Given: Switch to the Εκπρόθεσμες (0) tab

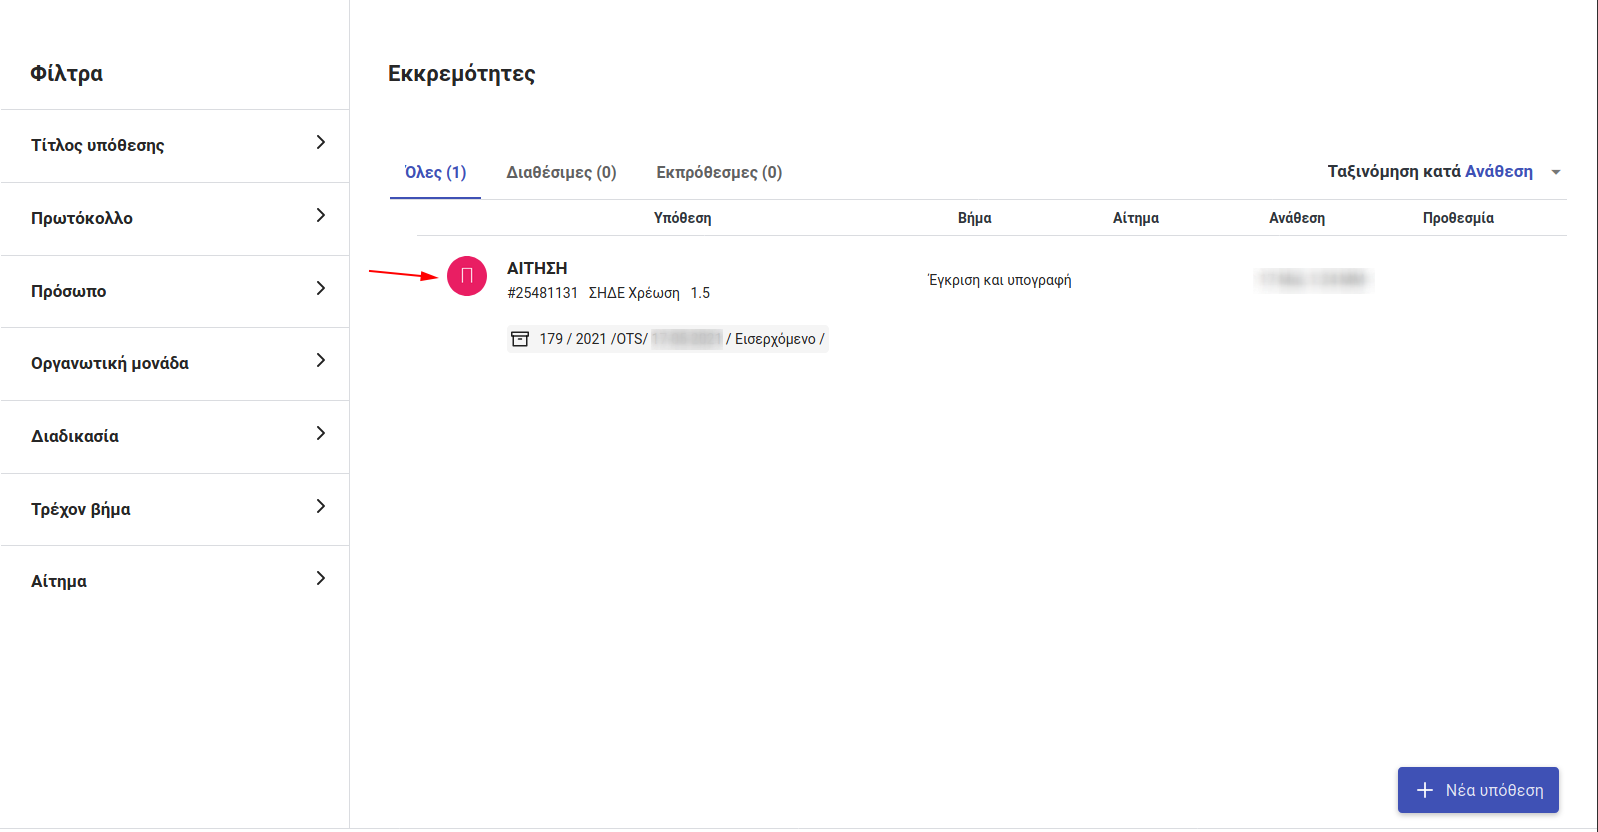Looking at the screenshot, I should point(719,172).
